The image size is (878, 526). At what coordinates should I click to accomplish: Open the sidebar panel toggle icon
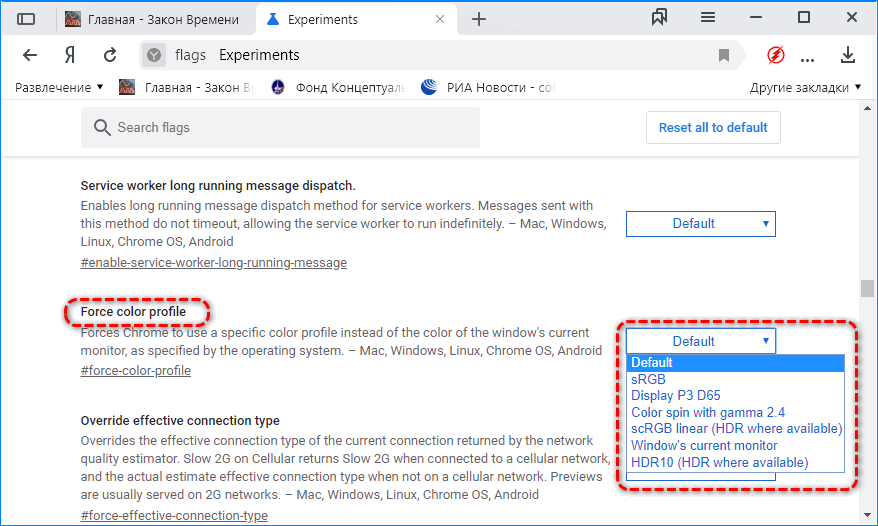27,19
